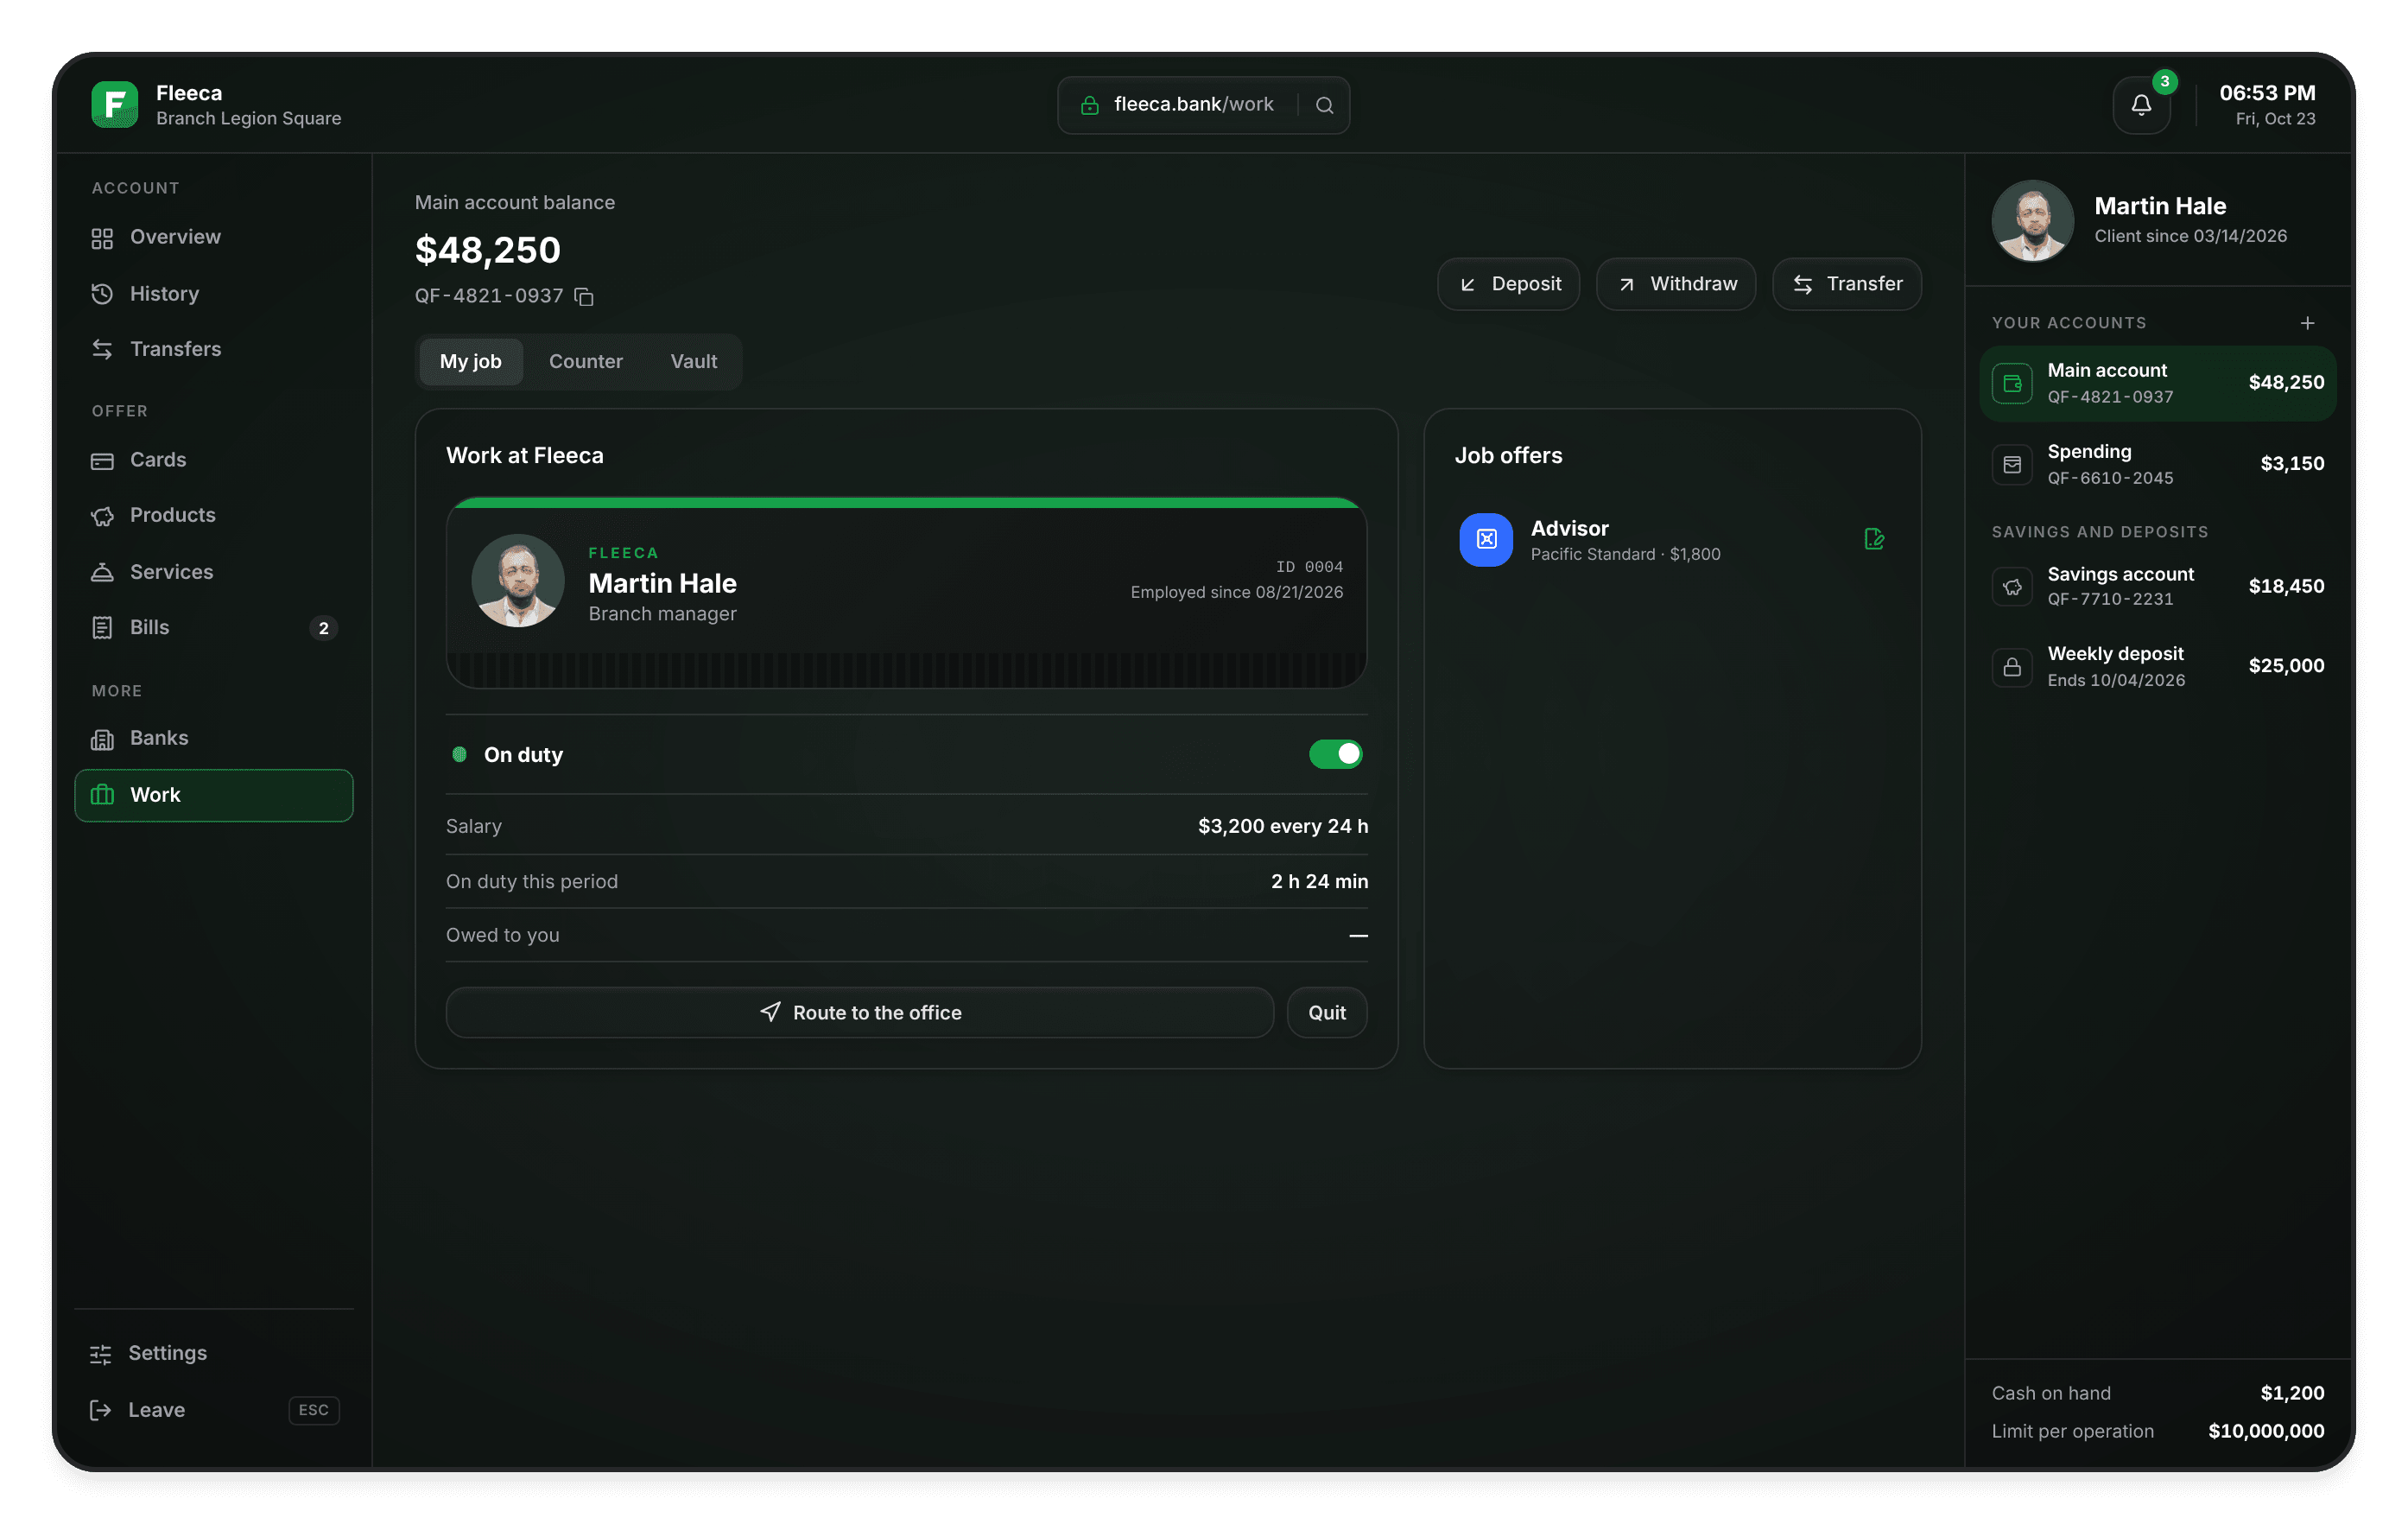Image resolution: width=2408 pixels, height=1524 pixels.
Task: Select Work in the sidebar
Action: [214, 795]
